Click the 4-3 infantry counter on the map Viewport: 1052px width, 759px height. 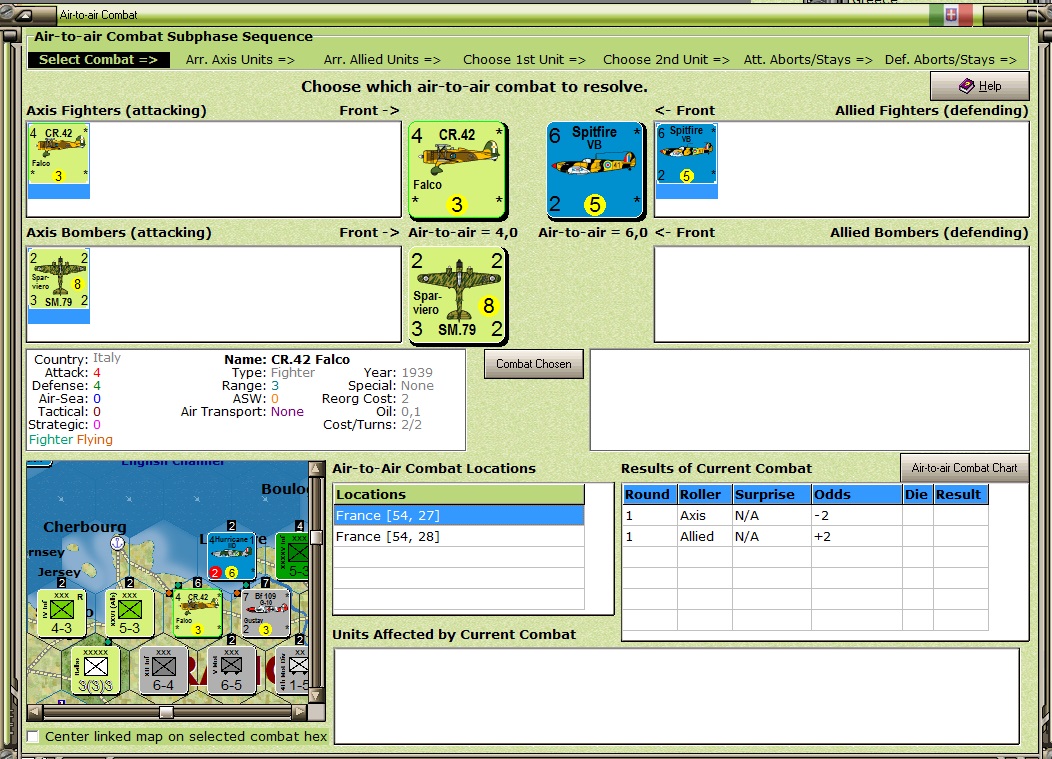[62, 613]
